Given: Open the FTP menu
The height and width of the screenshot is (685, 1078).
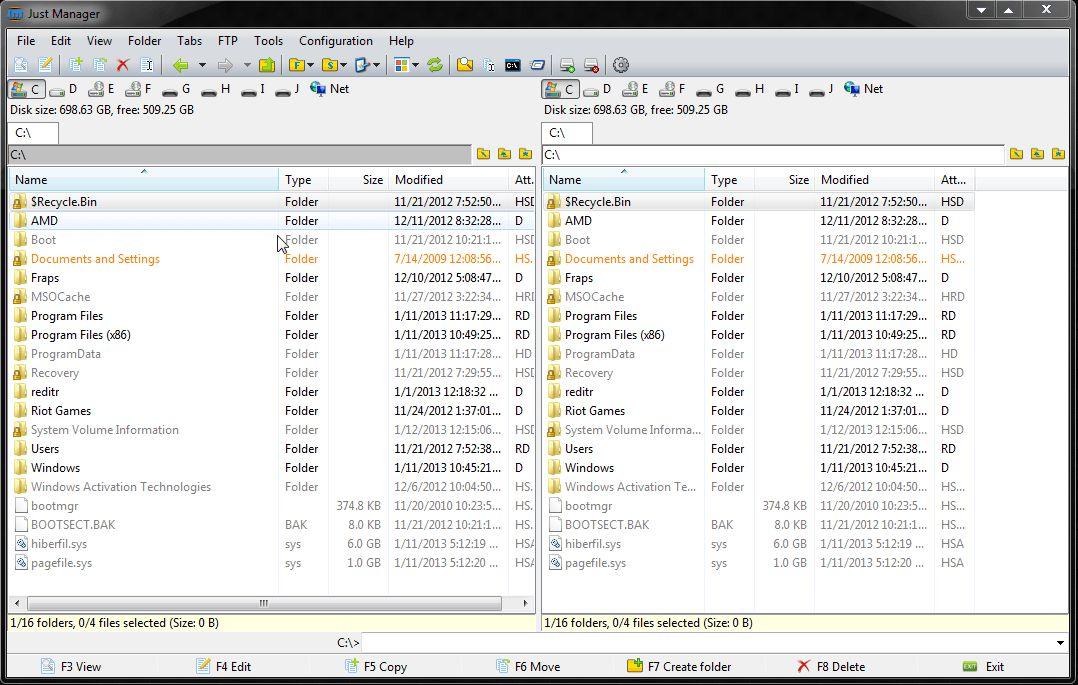Looking at the screenshot, I should [x=228, y=41].
